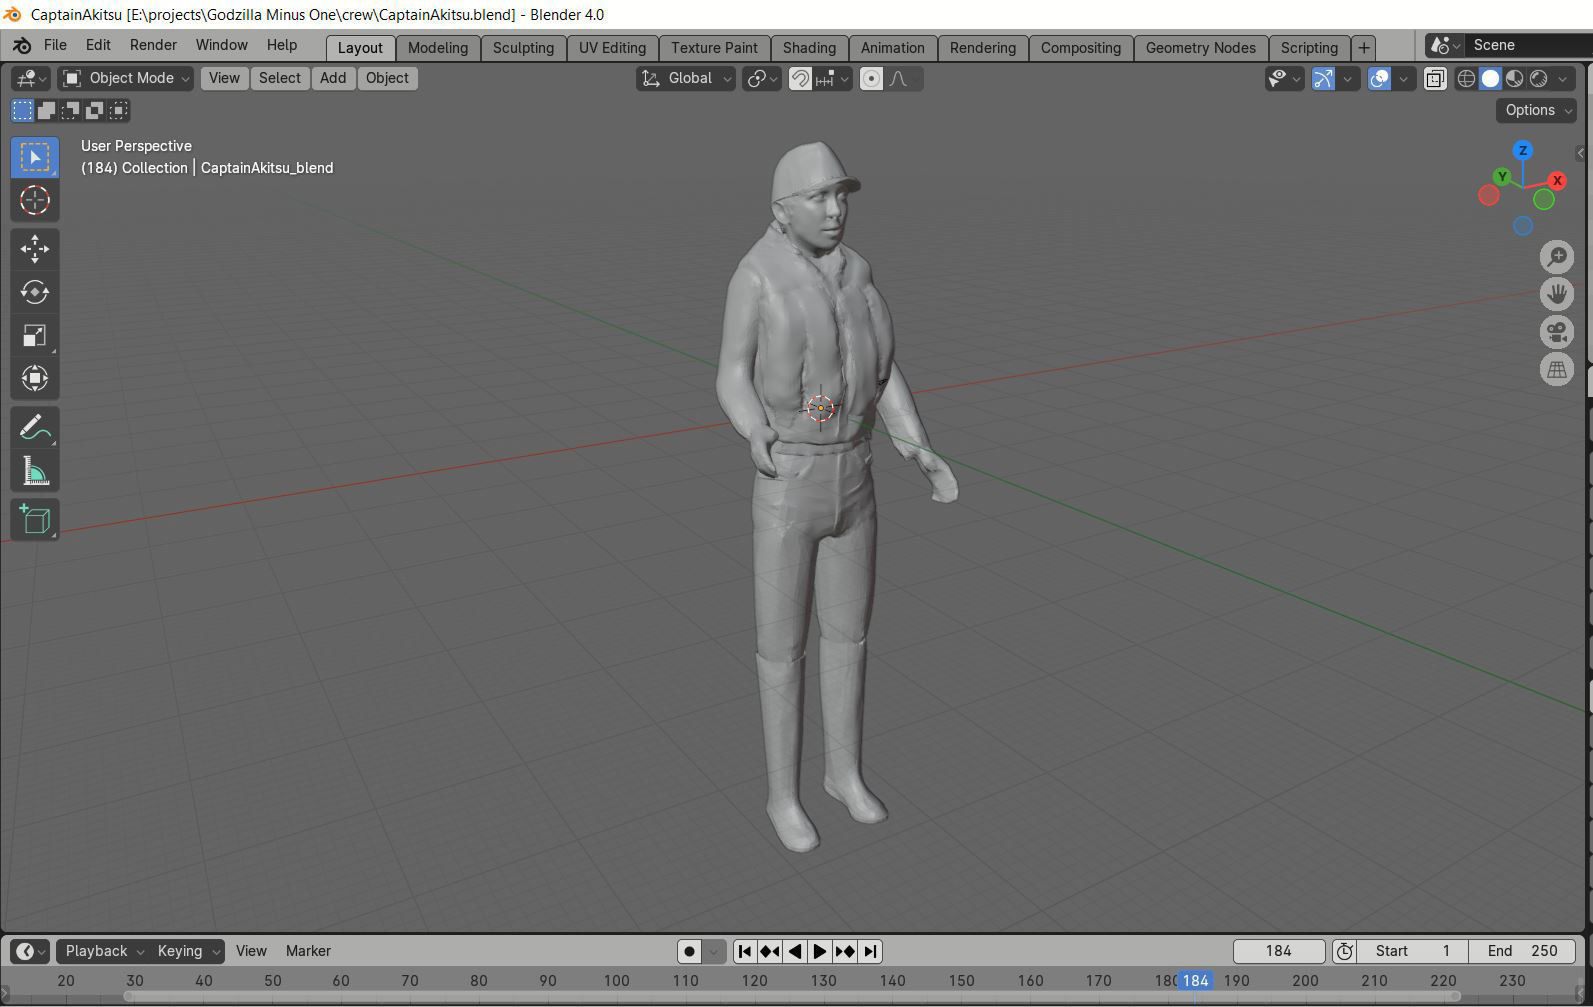1593x1007 pixels.
Task: Click the End frame field showing 250
Action: [1522, 951]
